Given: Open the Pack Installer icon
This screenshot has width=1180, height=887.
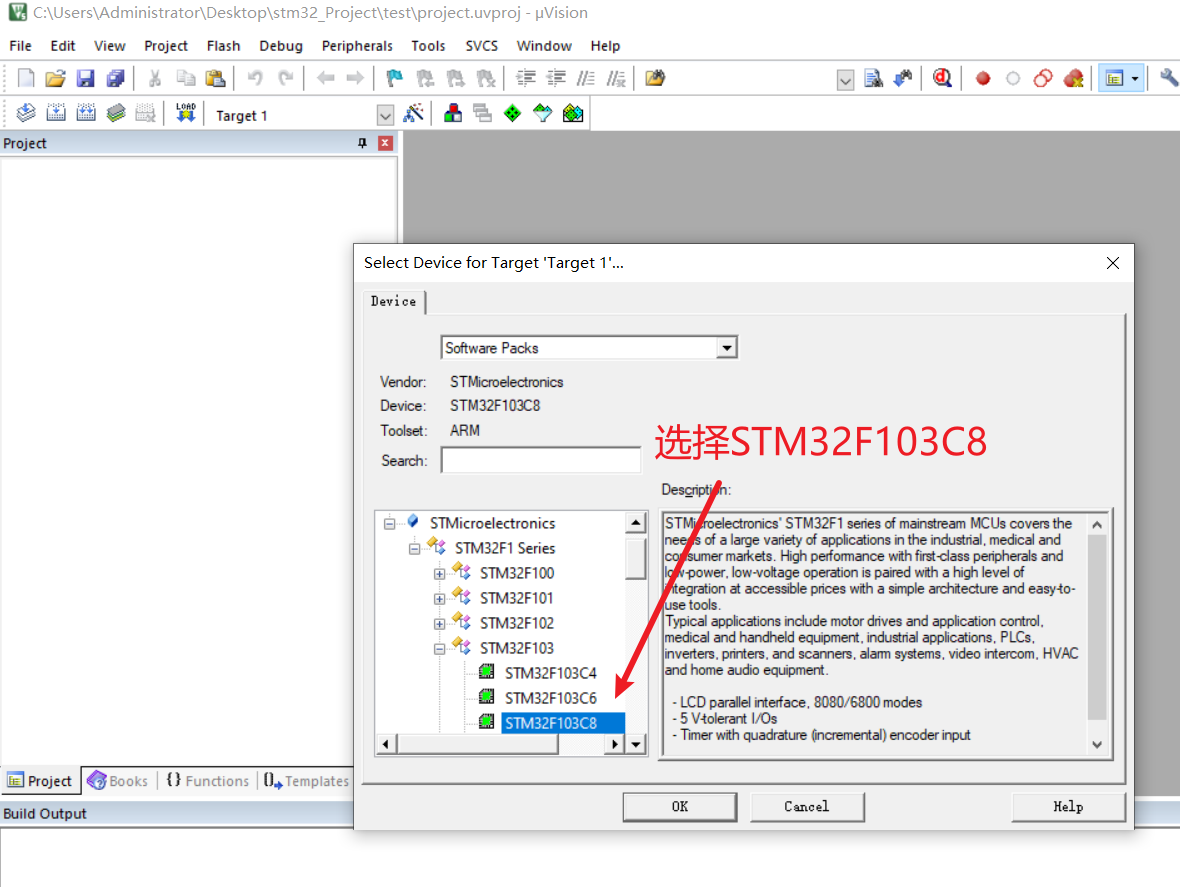Looking at the screenshot, I should click(573, 114).
